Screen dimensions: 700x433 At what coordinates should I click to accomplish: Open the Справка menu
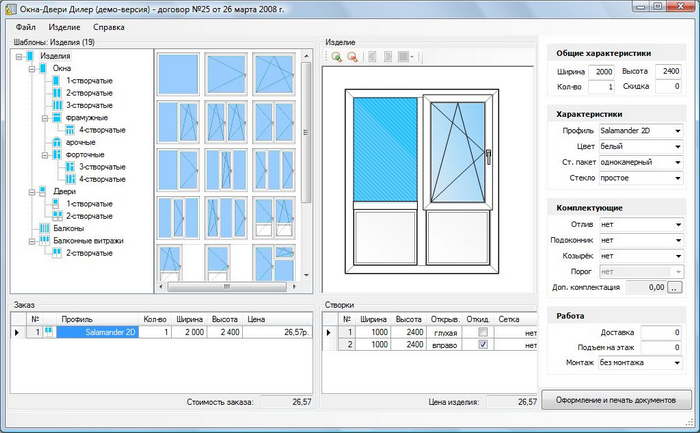coord(109,27)
